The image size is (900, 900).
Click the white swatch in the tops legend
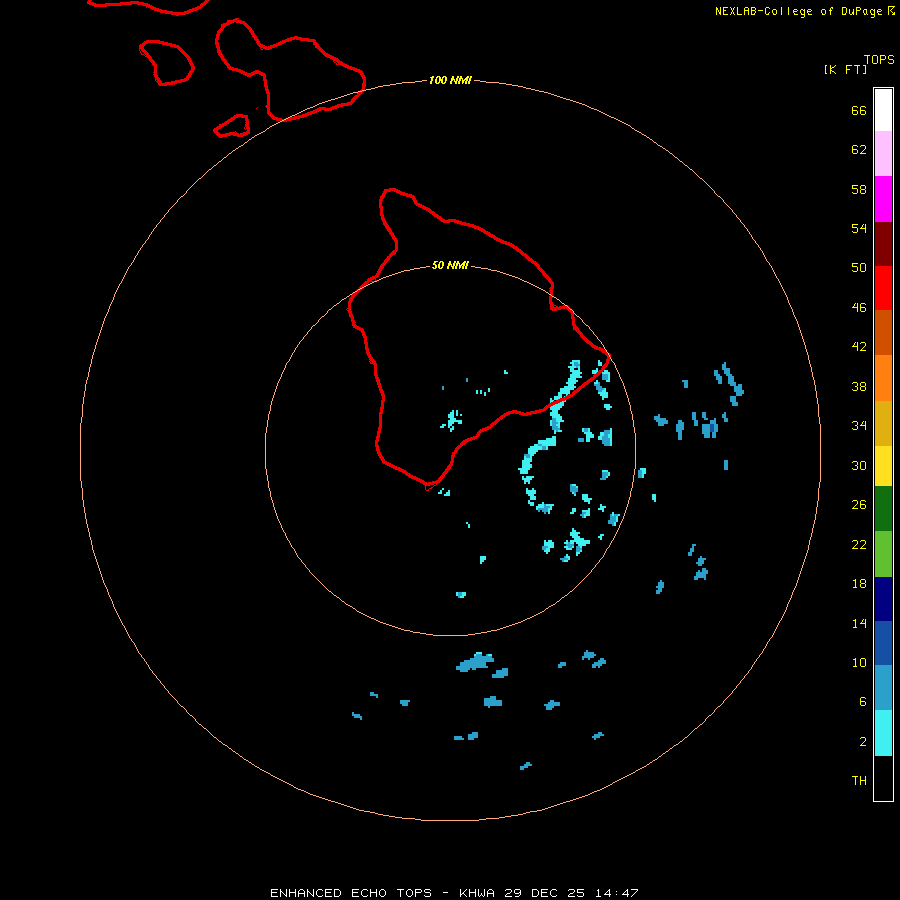click(x=883, y=110)
